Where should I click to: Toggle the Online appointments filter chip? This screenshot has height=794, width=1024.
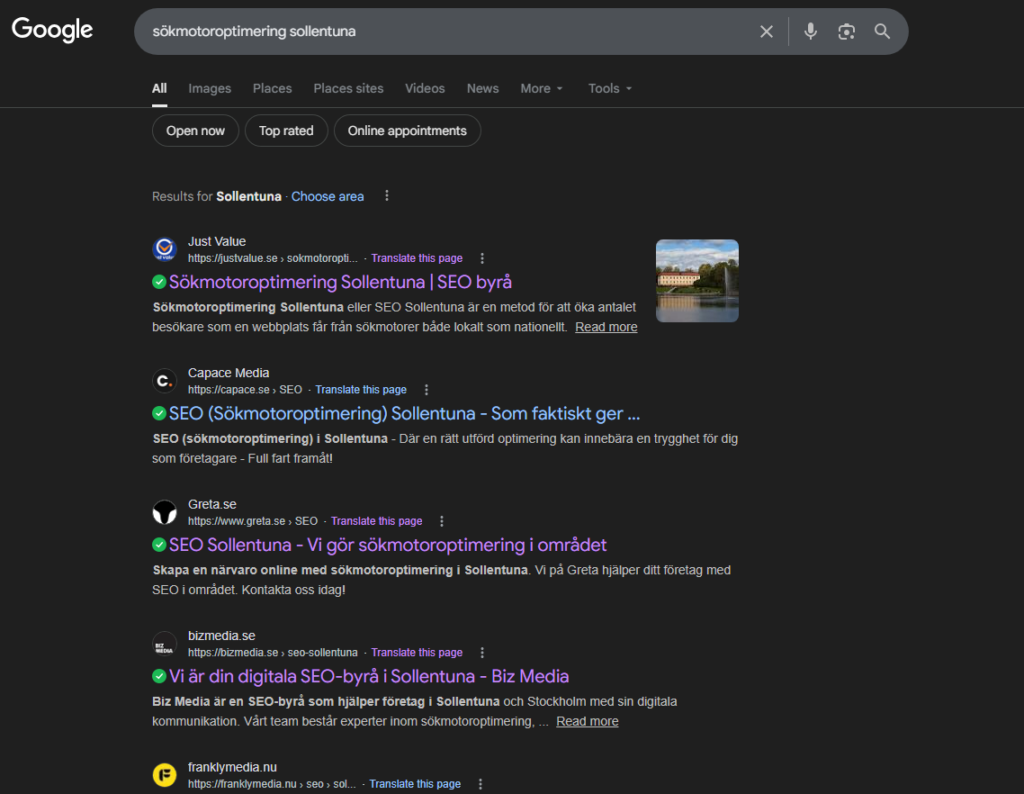407,131
